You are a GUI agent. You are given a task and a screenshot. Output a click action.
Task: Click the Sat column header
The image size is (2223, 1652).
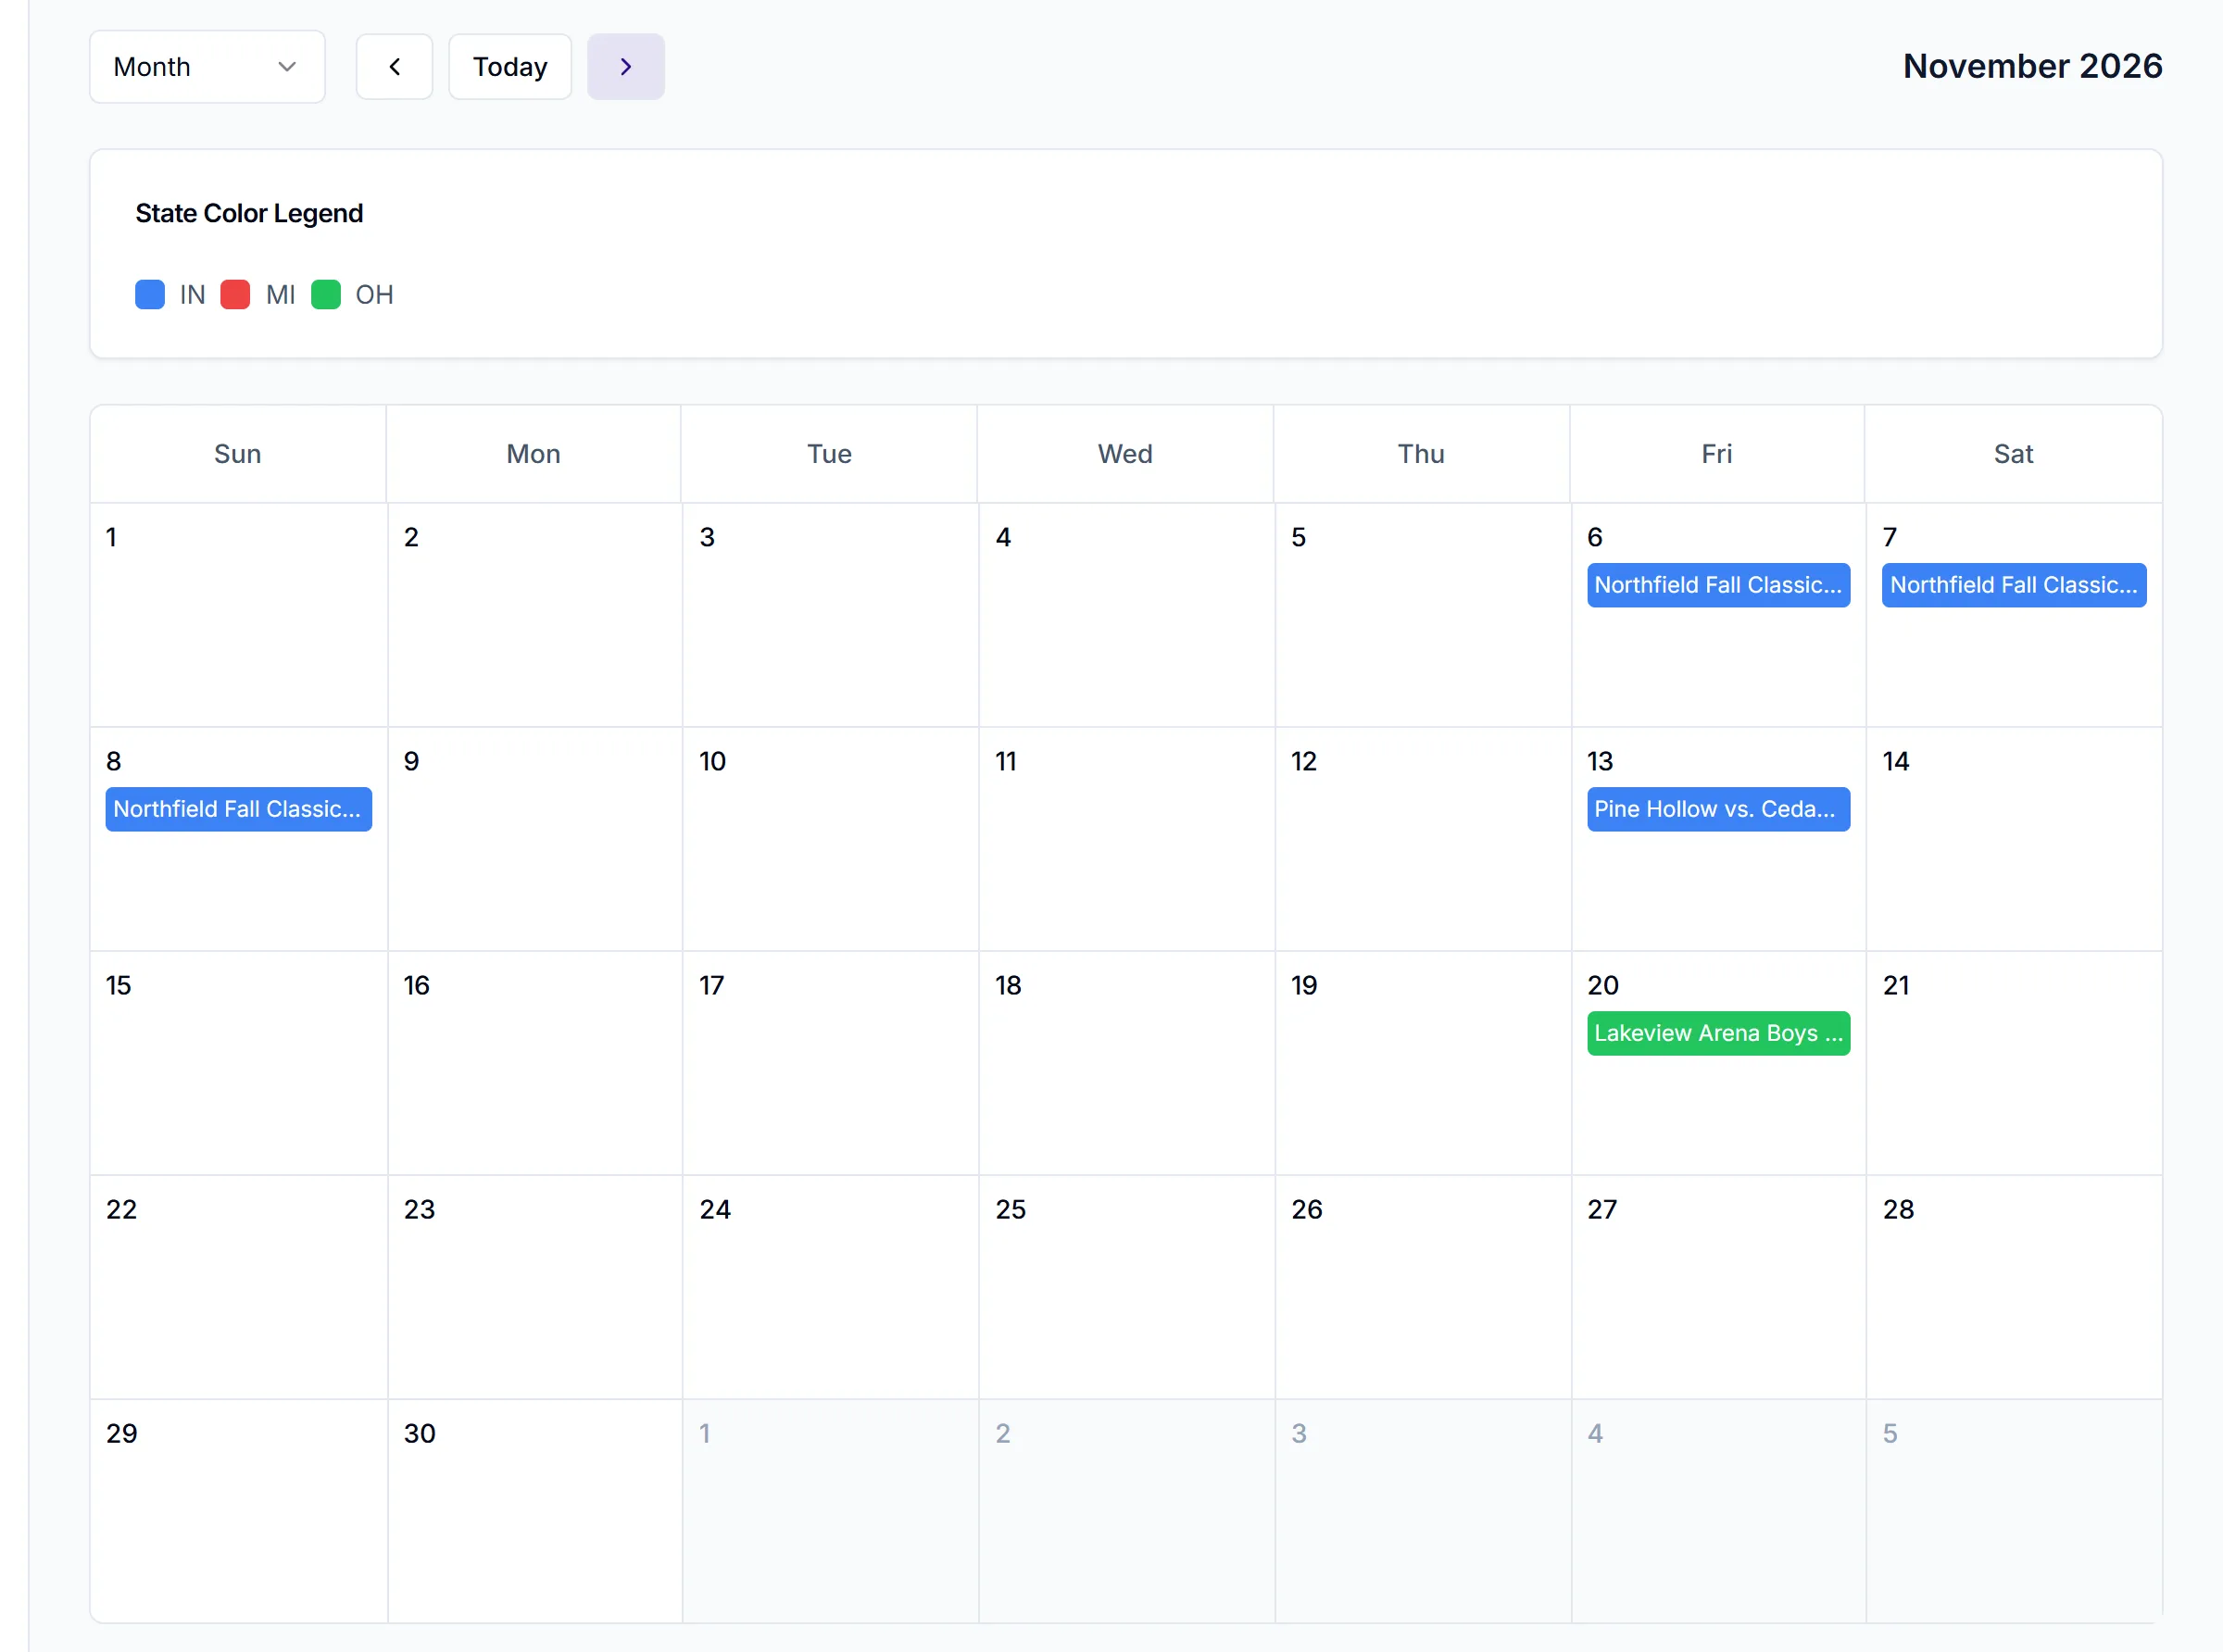tap(2013, 454)
